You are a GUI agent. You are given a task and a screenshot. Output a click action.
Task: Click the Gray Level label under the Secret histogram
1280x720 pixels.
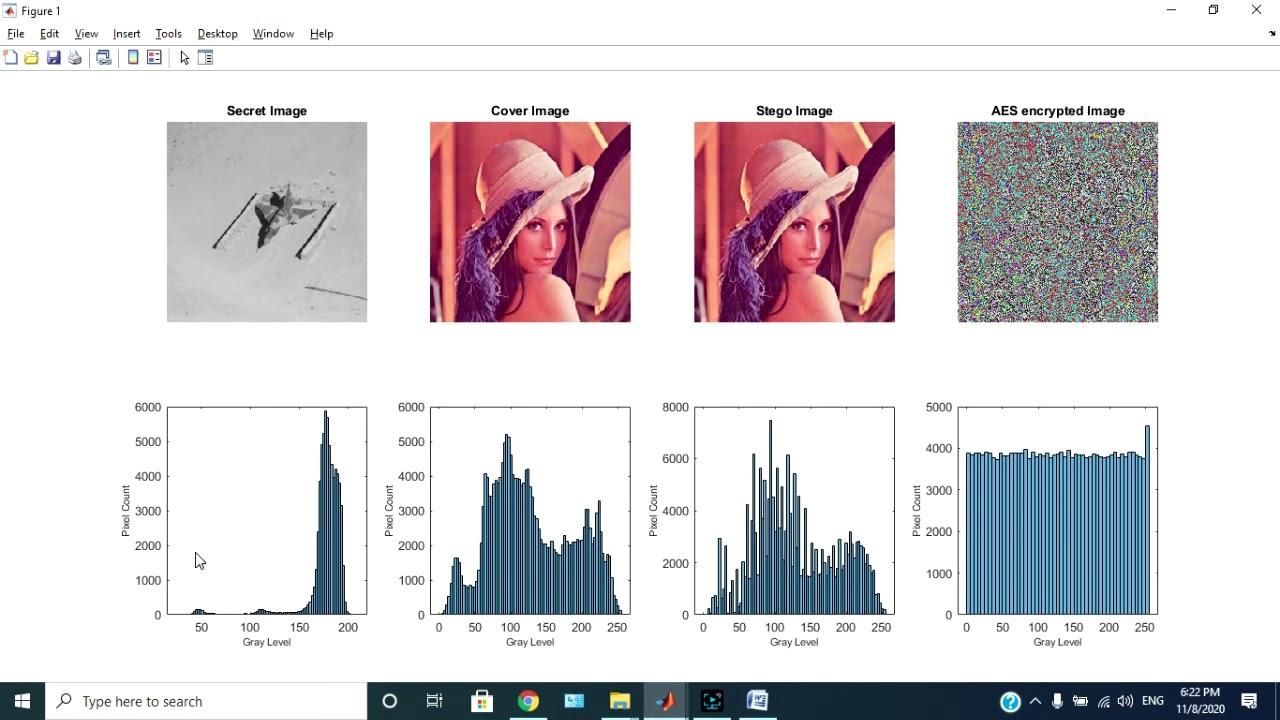(x=267, y=642)
